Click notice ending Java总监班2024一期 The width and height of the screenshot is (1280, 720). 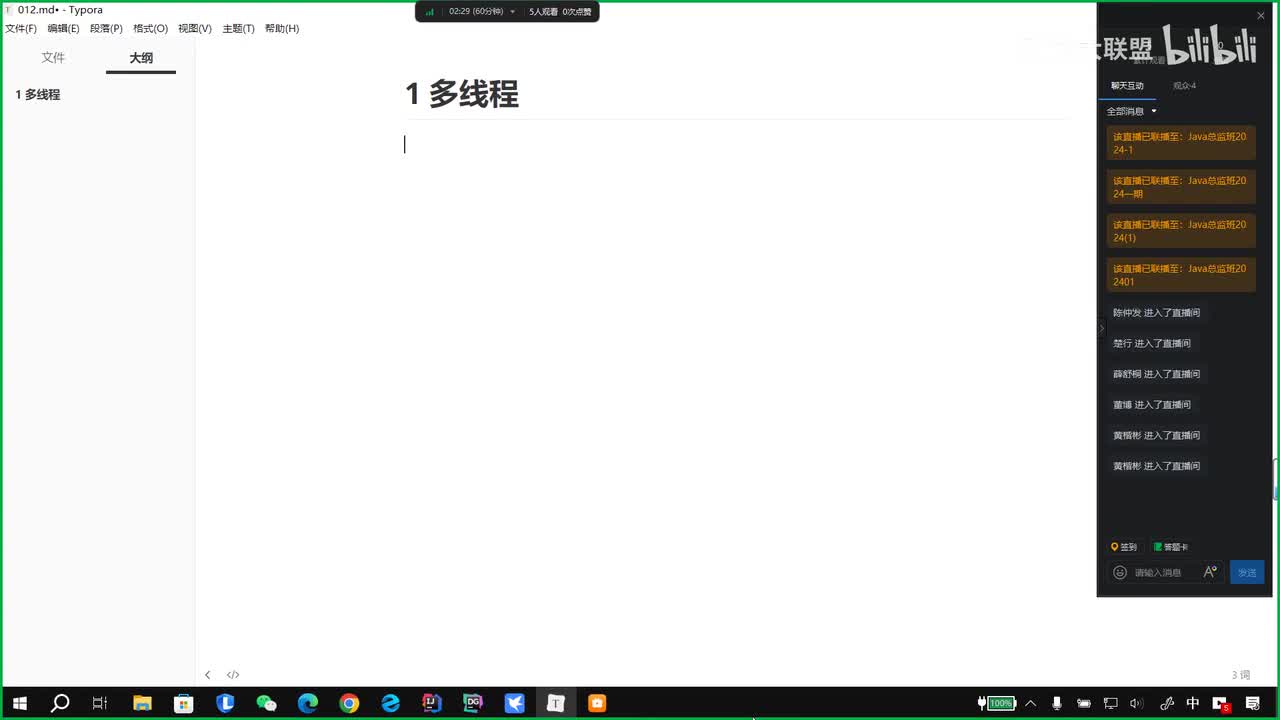(1181, 187)
